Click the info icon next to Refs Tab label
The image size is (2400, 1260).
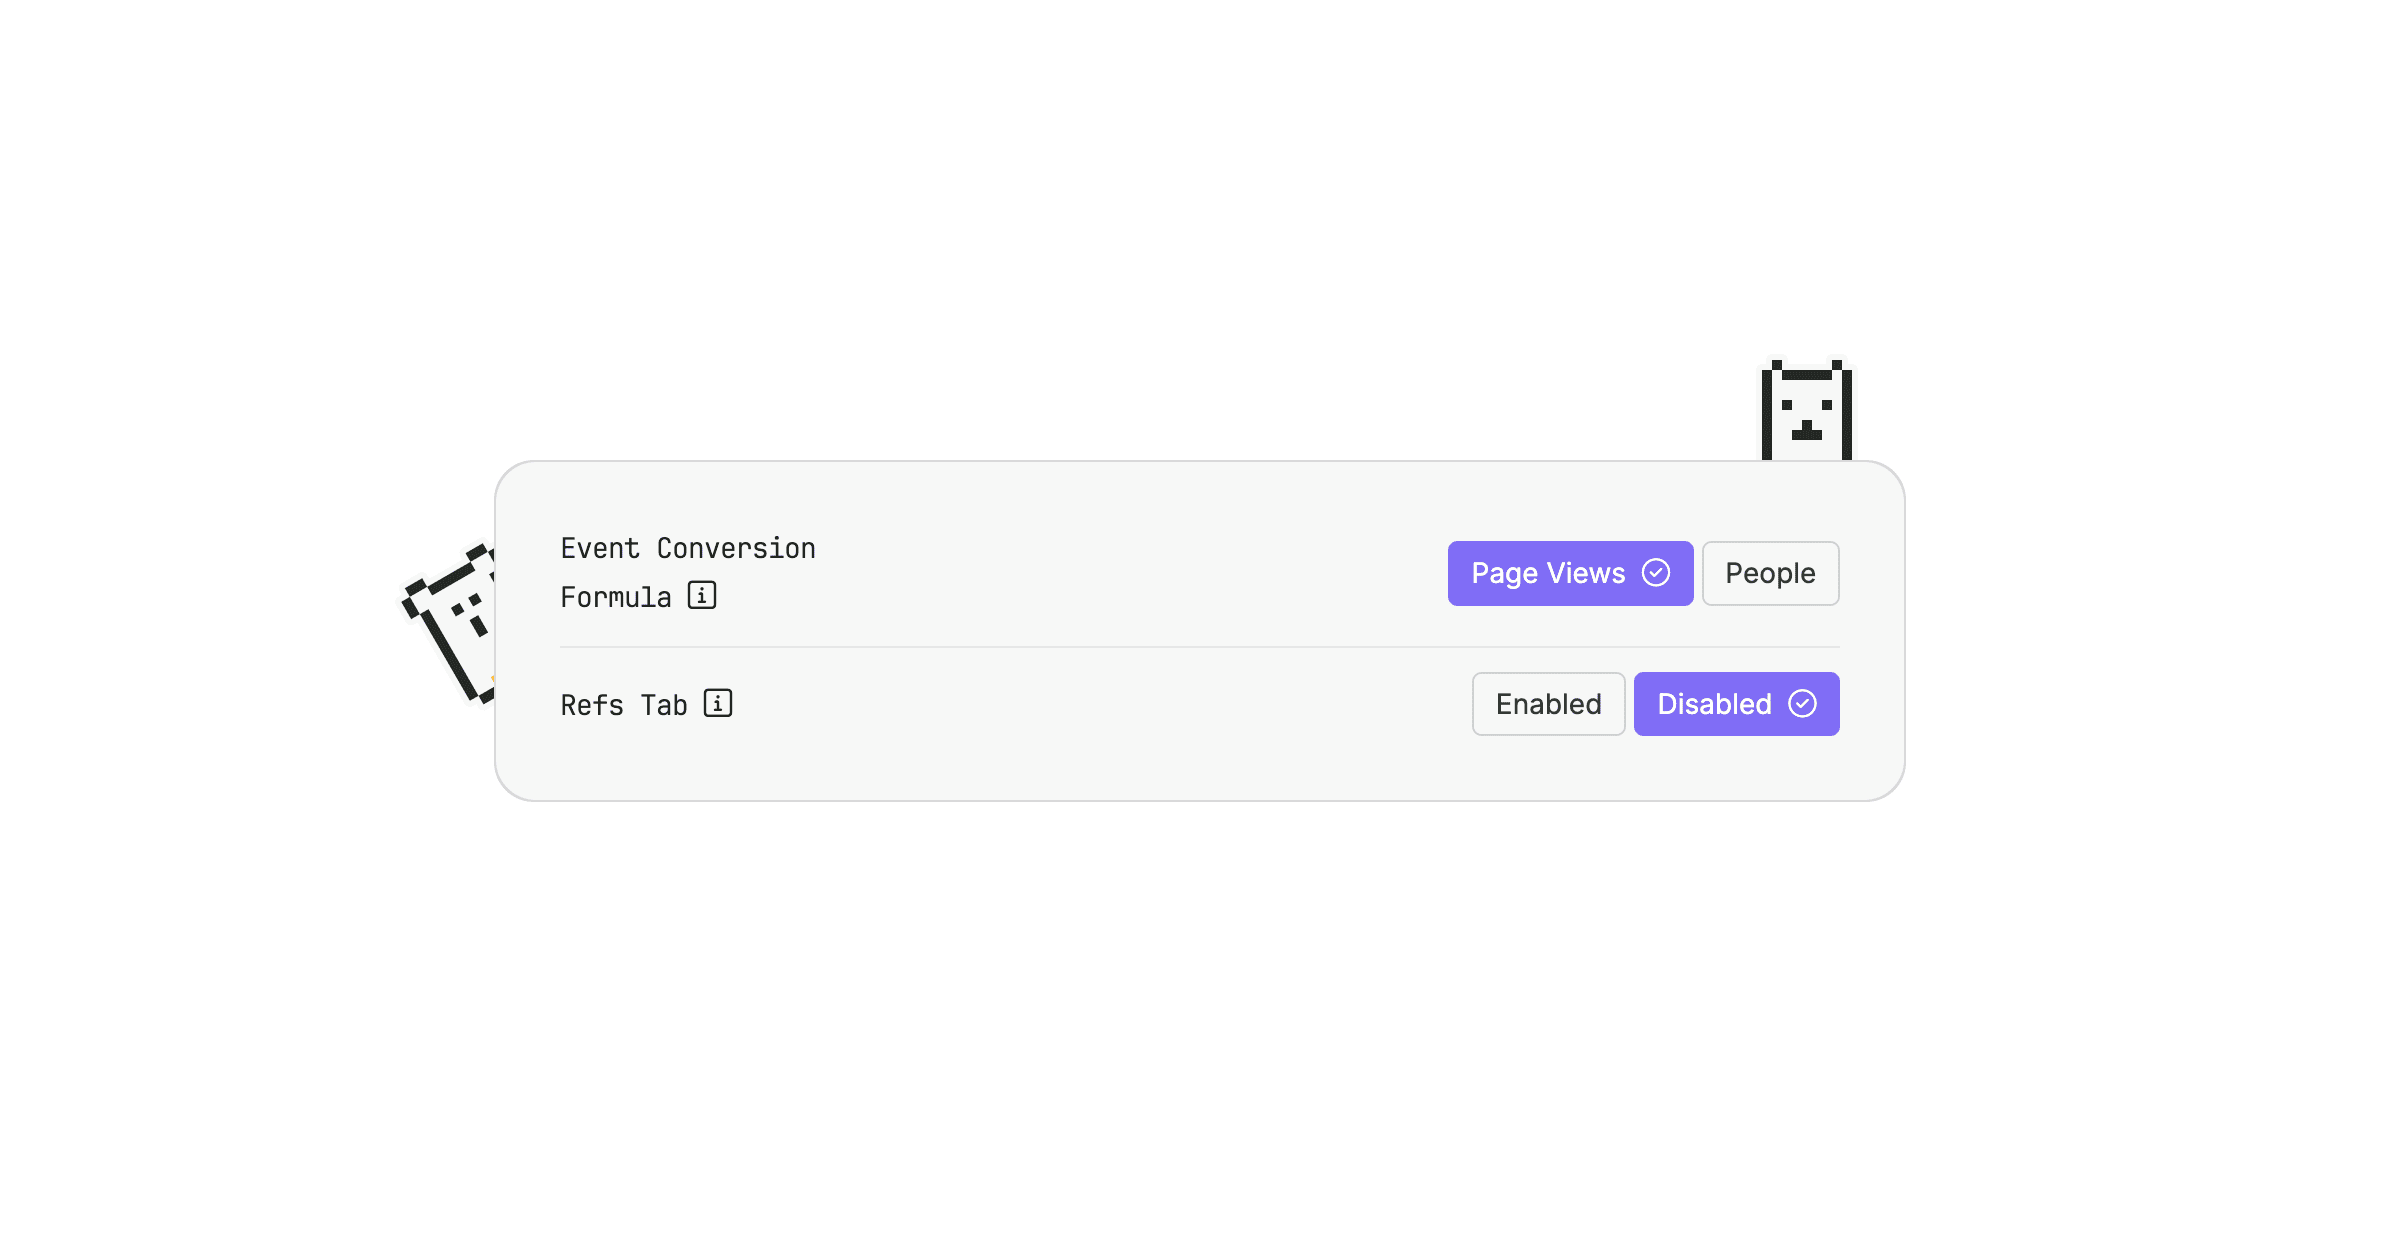(717, 703)
